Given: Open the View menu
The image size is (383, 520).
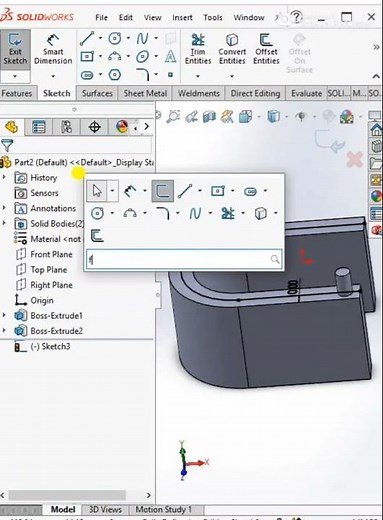Looking at the screenshot, I should (153, 17).
